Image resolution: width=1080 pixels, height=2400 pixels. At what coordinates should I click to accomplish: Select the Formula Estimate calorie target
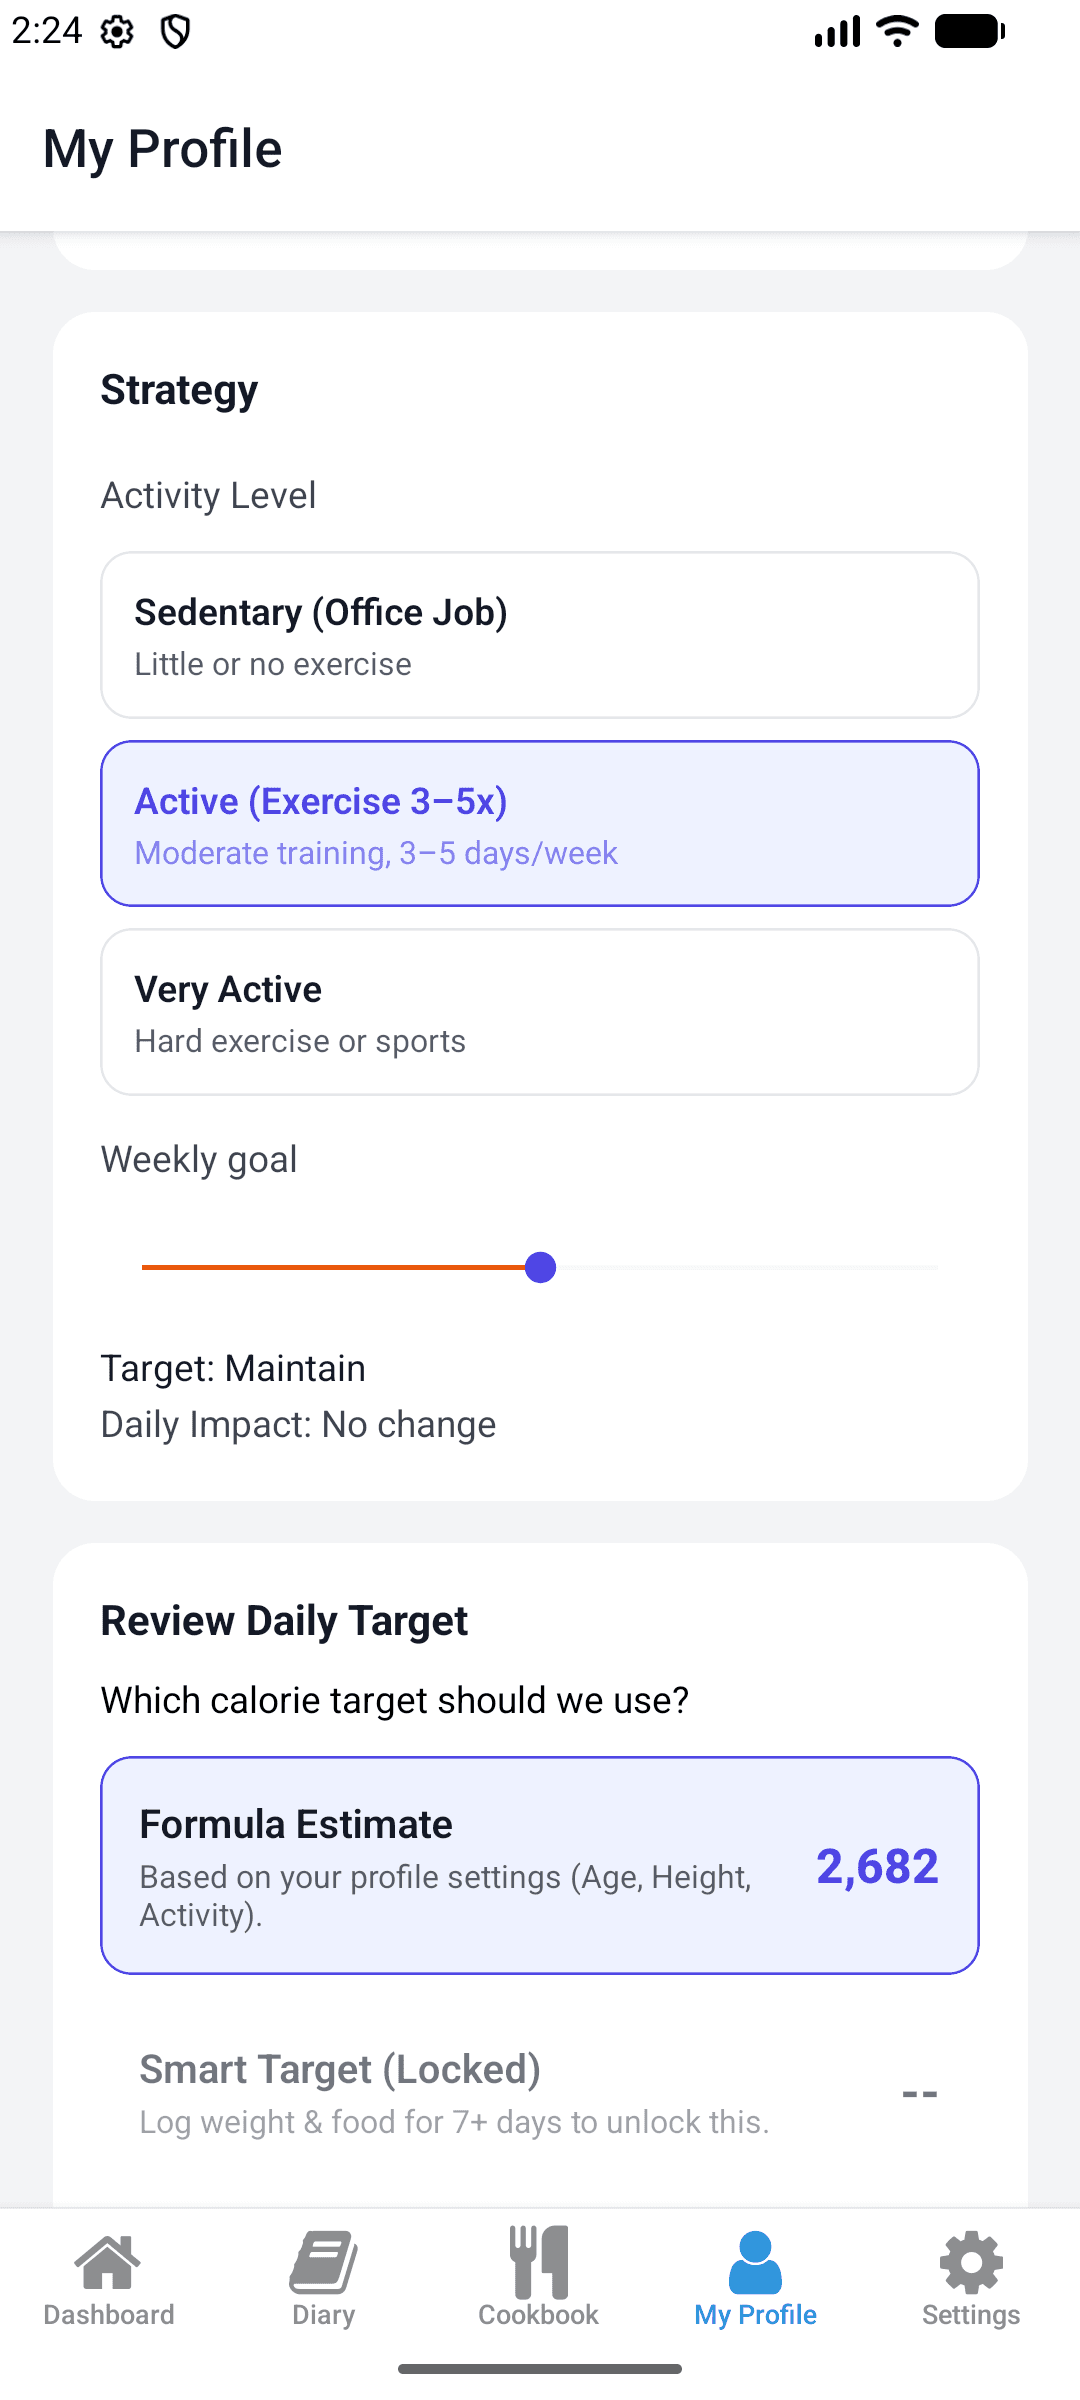[x=540, y=1866]
